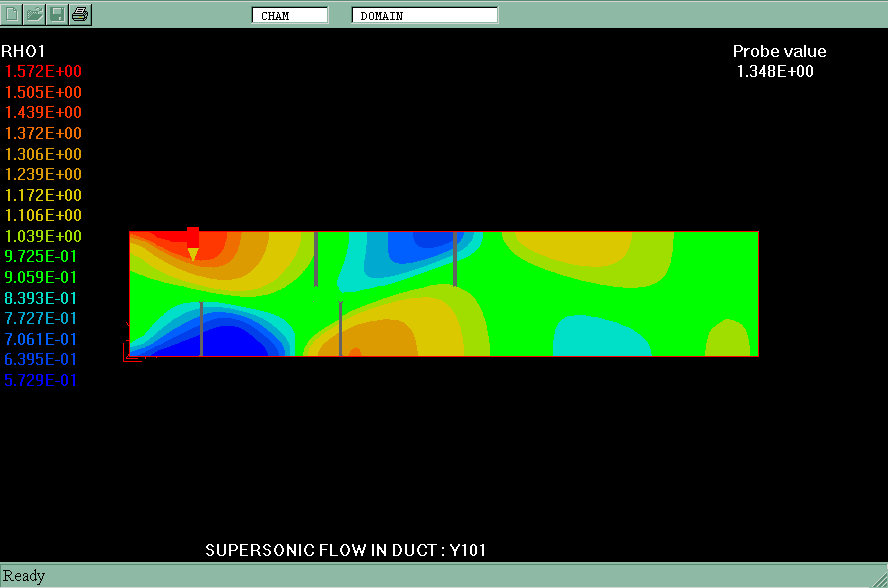Click the 8.393E-01 cyan legend entry
Screen dimensions: 888x588
tap(41, 299)
